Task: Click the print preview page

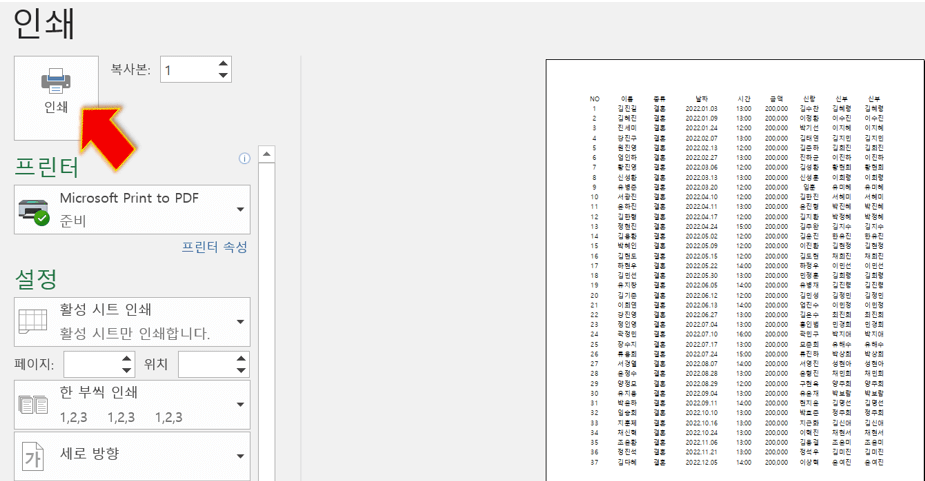Action: [x=735, y=270]
